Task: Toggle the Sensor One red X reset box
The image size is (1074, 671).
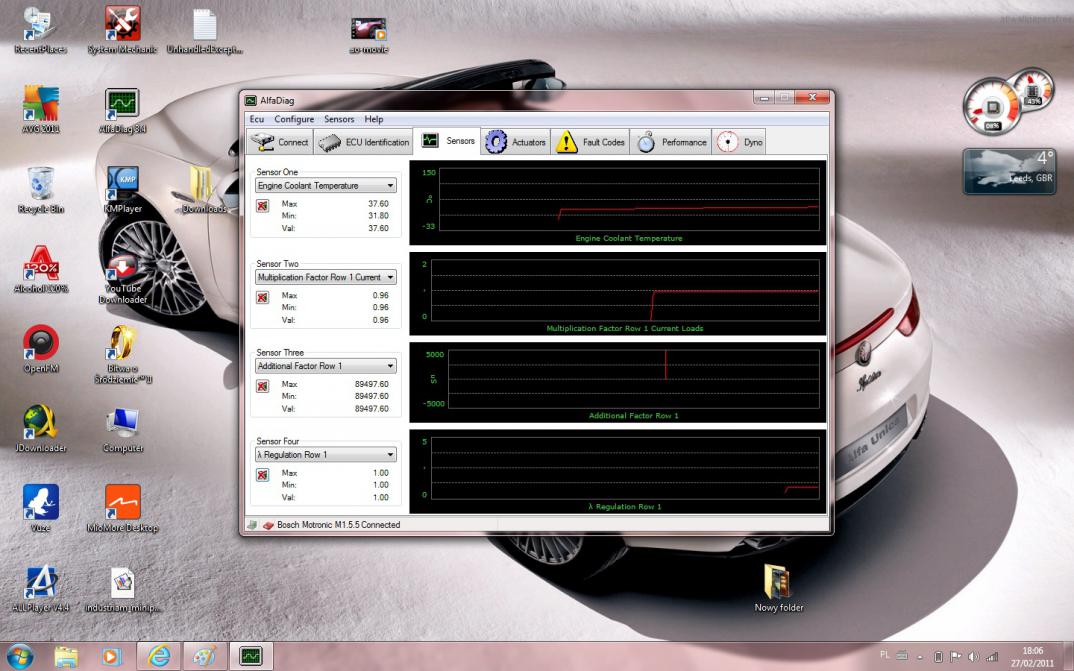Action: (262, 205)
